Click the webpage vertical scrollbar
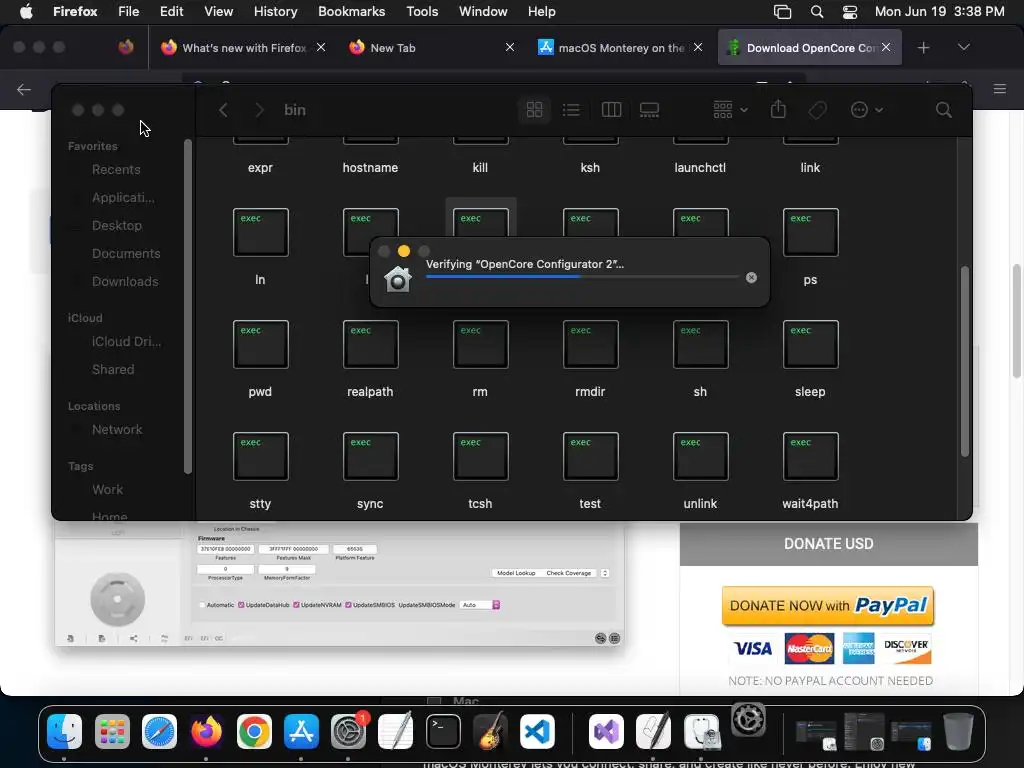Image resolution: width=1024 pixels, height=768 pixels. pos(1016,321)
